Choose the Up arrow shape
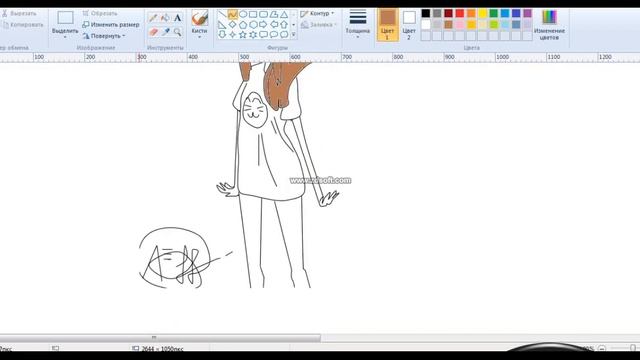Screen dimensions: 640x360 point(284,24)
